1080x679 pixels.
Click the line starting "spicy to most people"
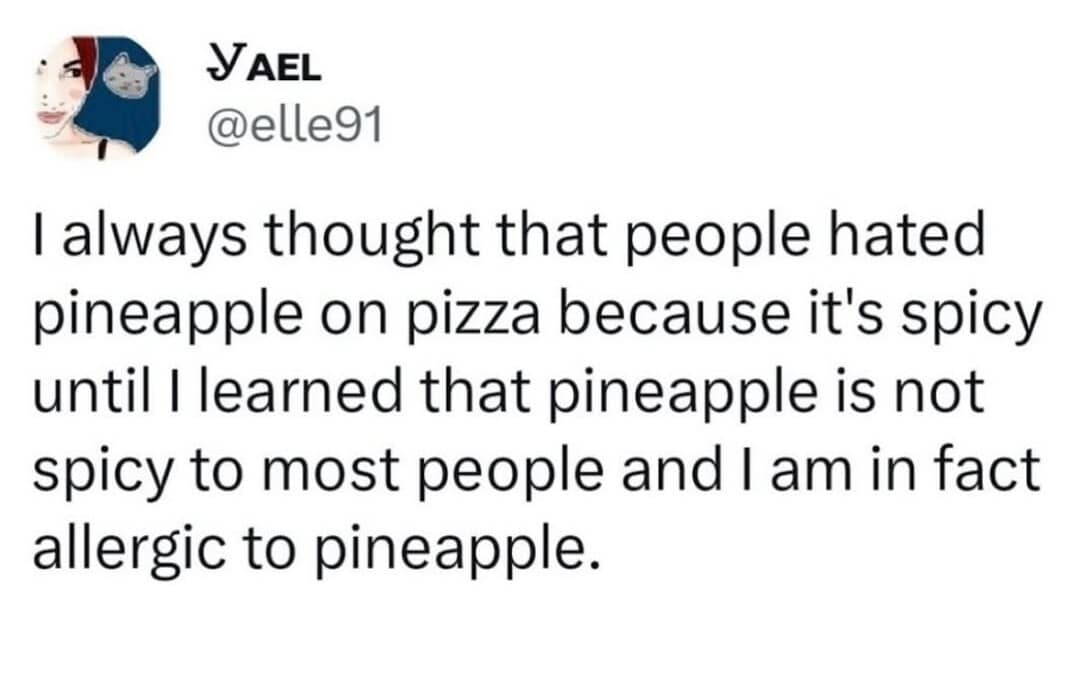point(536,471)
